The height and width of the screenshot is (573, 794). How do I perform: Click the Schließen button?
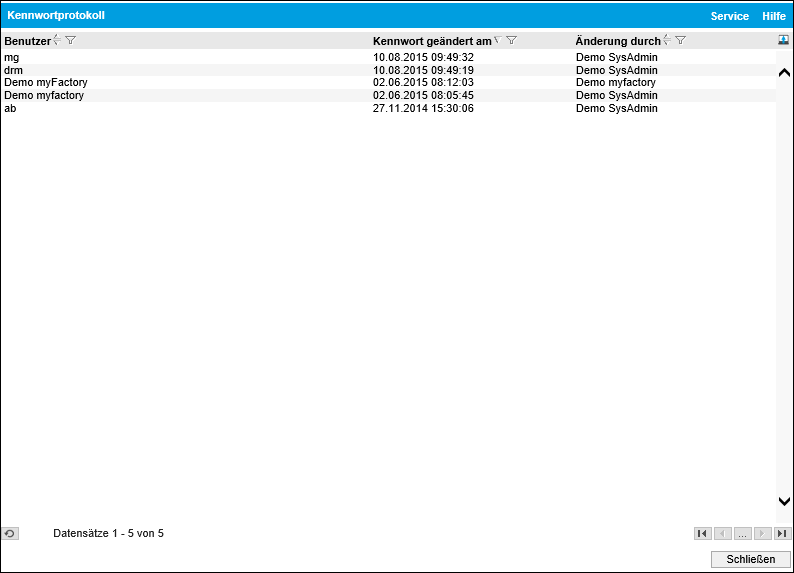click(751, 559)
